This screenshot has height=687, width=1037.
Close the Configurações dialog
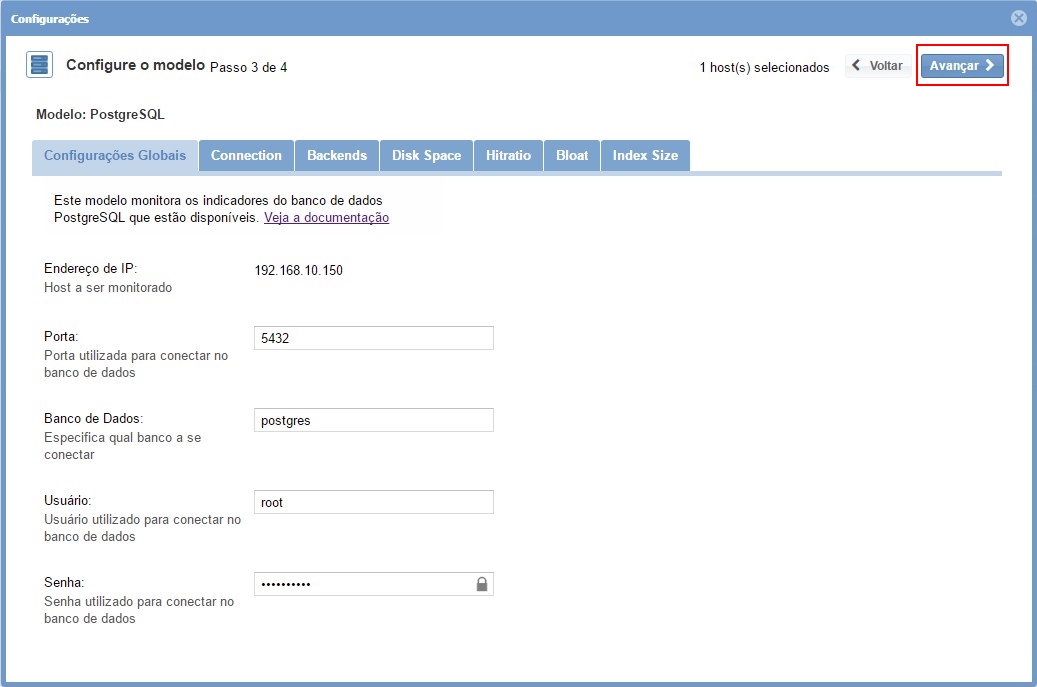coord(1018,18)
